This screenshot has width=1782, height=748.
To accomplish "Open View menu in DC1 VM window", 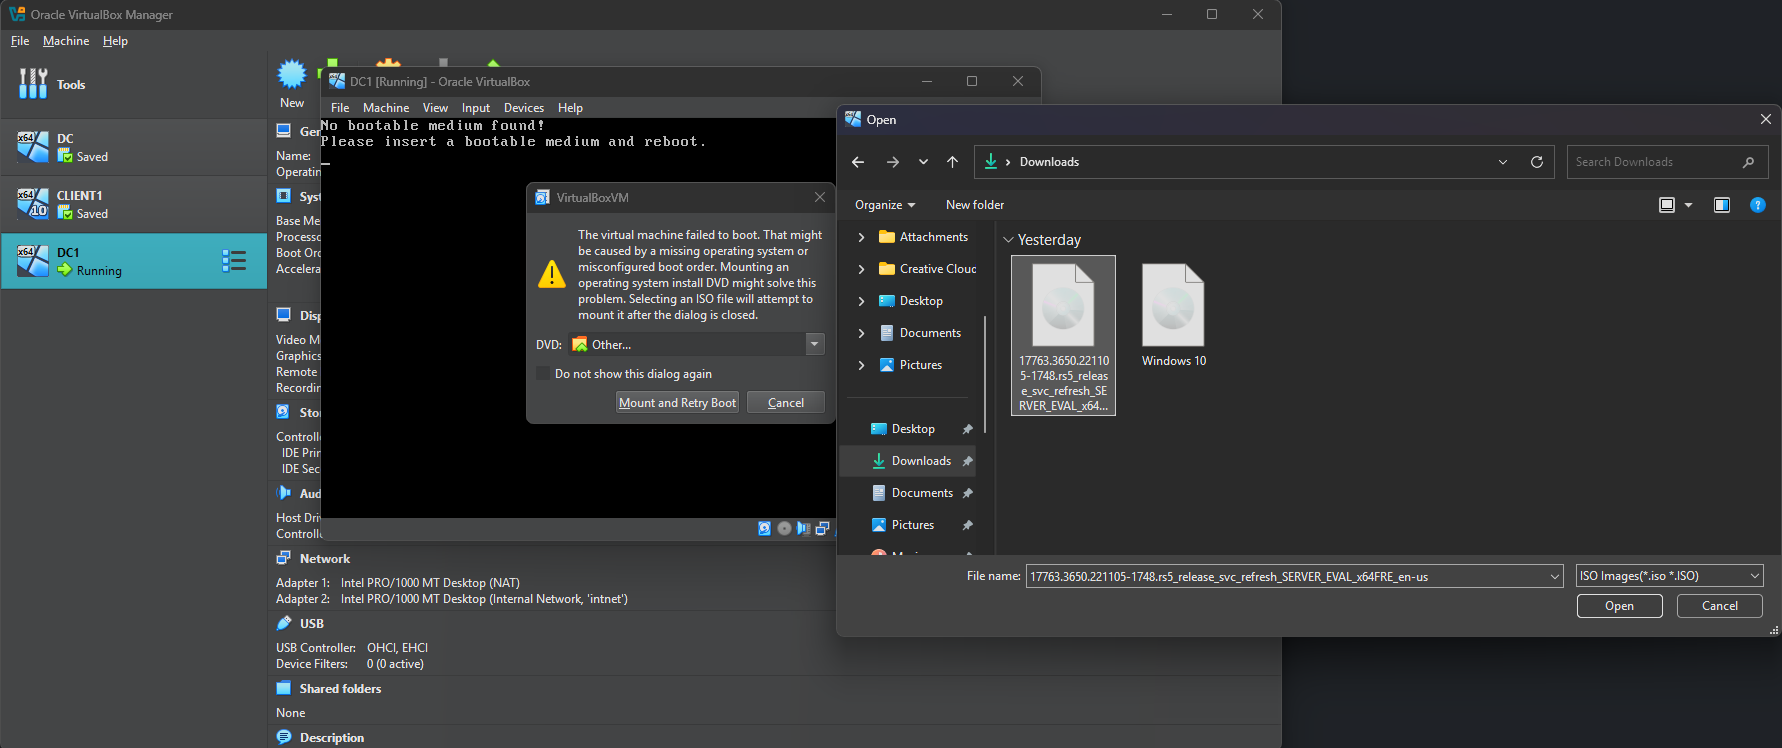I will pyautogui.click(x=435, y=108).
